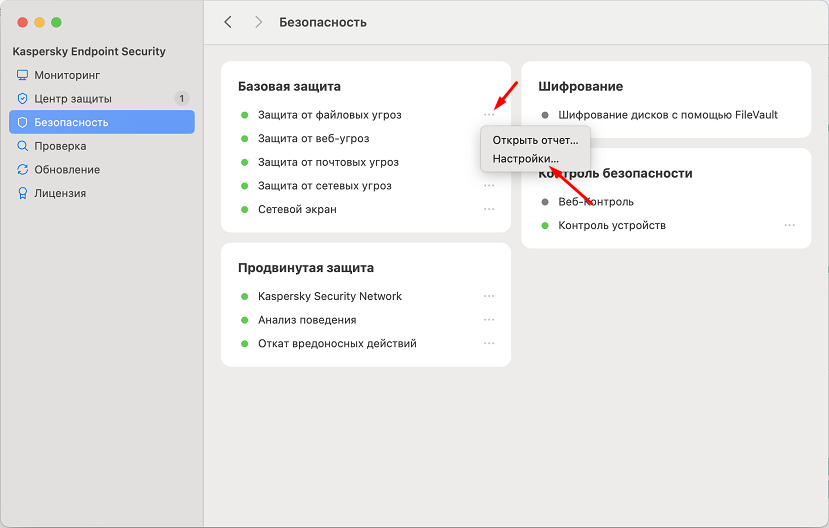Click the Проверка magnifier icon

[23, 146]
